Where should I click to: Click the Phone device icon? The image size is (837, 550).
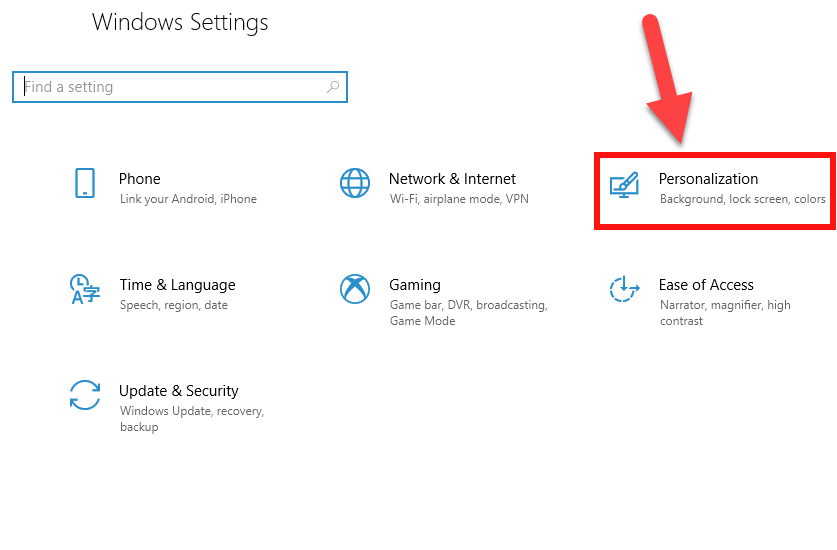coord(85,184)
